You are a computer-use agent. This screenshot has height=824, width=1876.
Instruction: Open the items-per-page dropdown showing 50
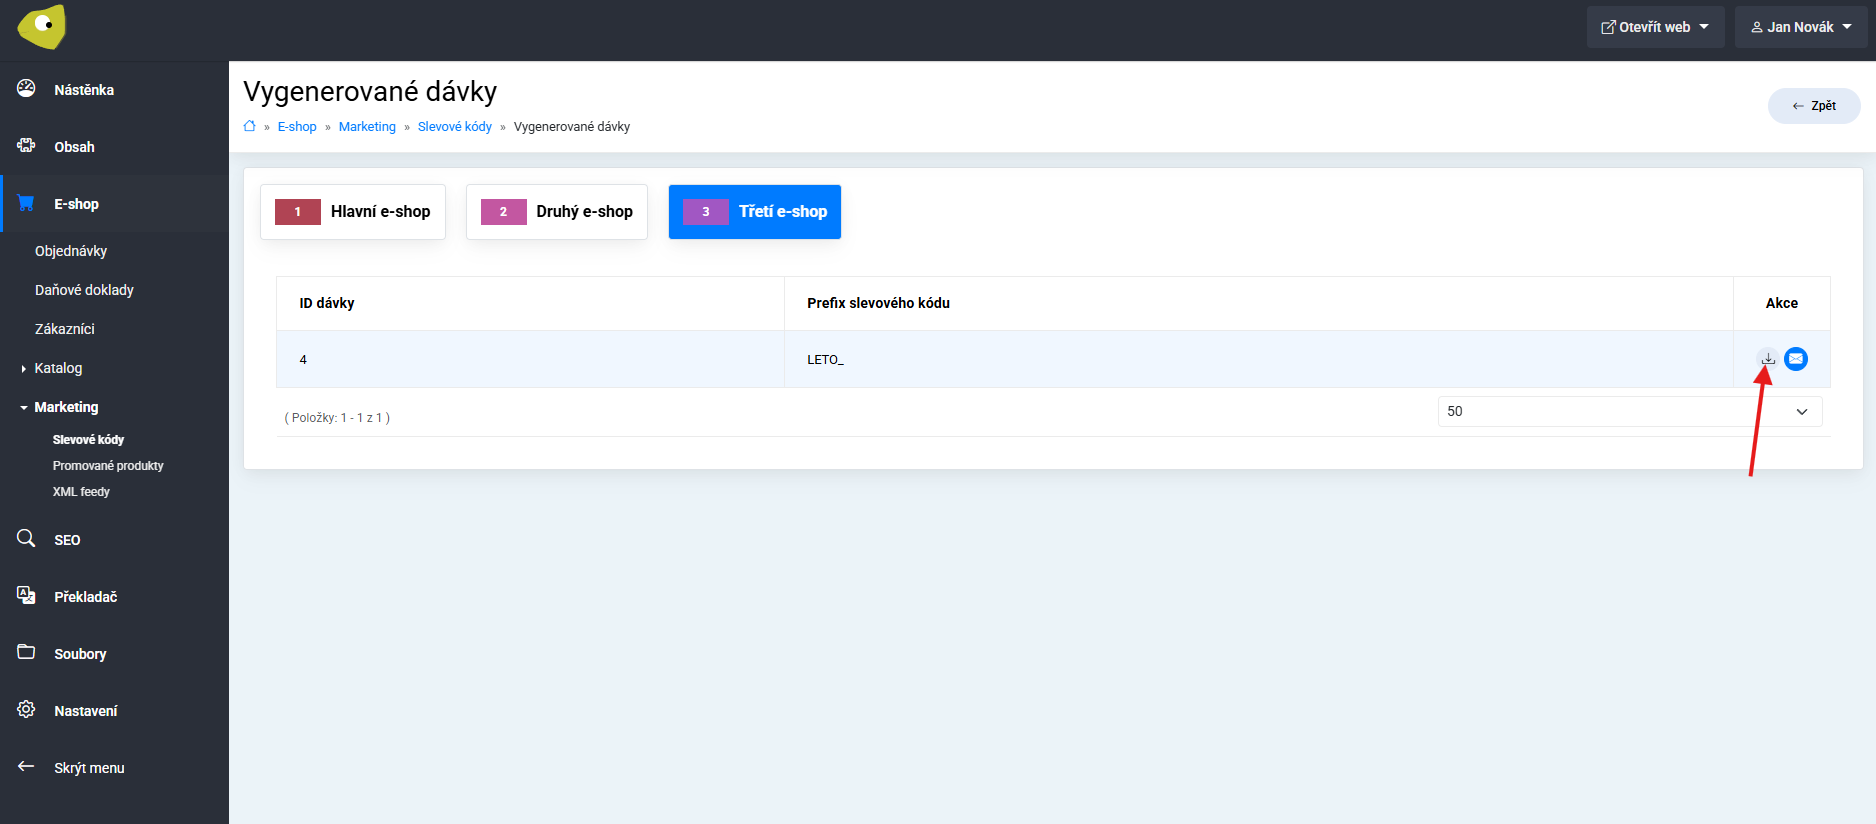pyautogui.click(x=1630, y=411)
